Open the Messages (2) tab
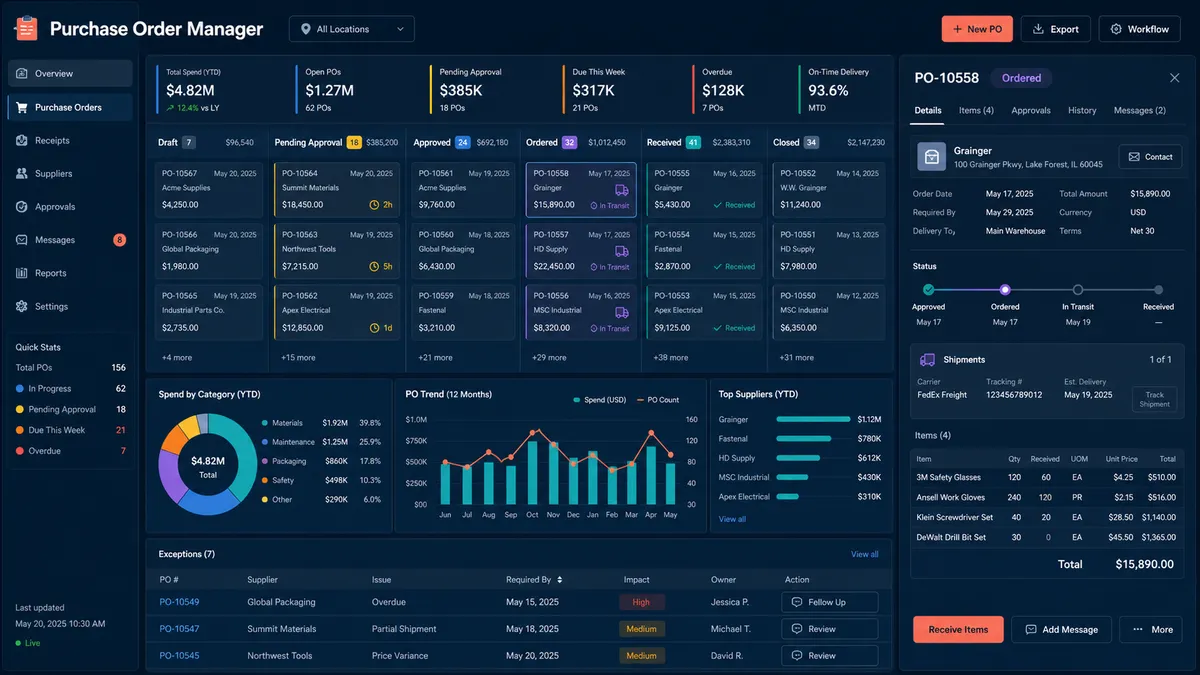The image size is (1200, 675). tap(1140, 110)
